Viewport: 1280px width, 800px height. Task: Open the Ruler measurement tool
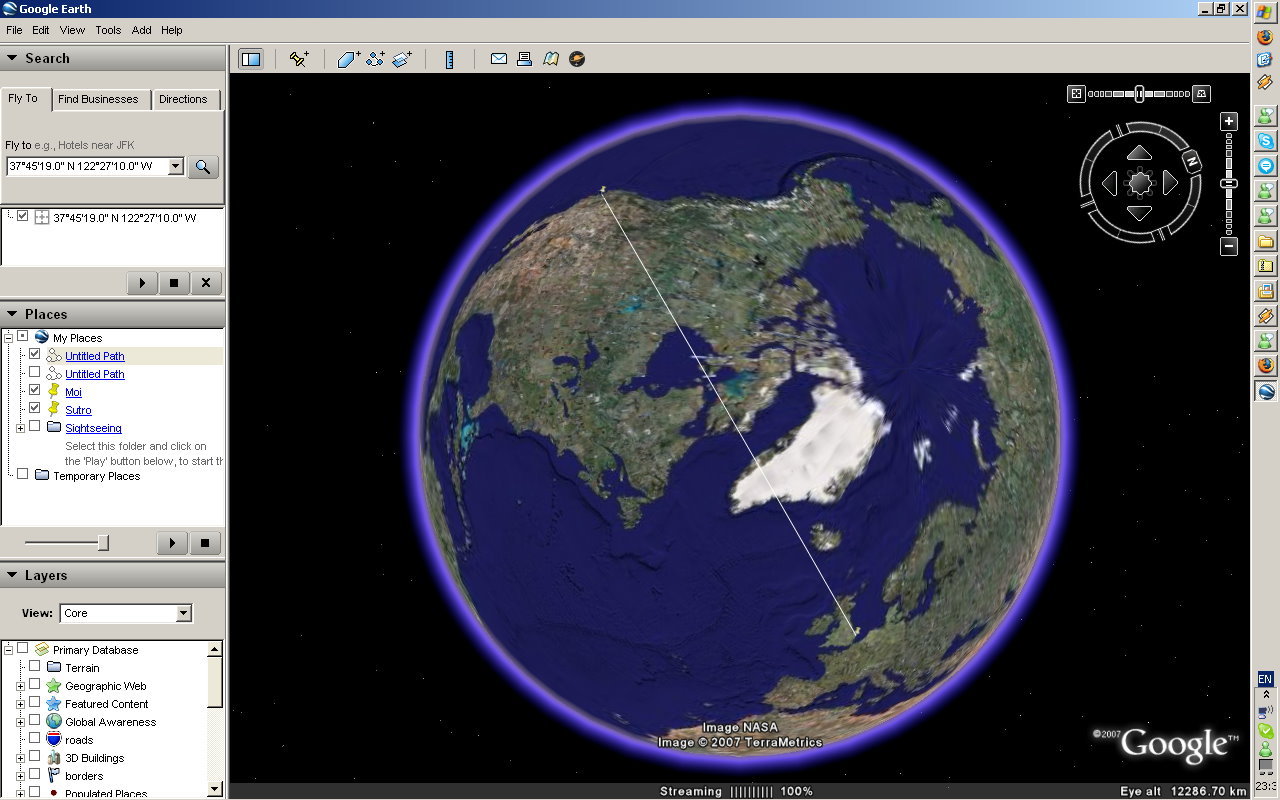point(450,59)
